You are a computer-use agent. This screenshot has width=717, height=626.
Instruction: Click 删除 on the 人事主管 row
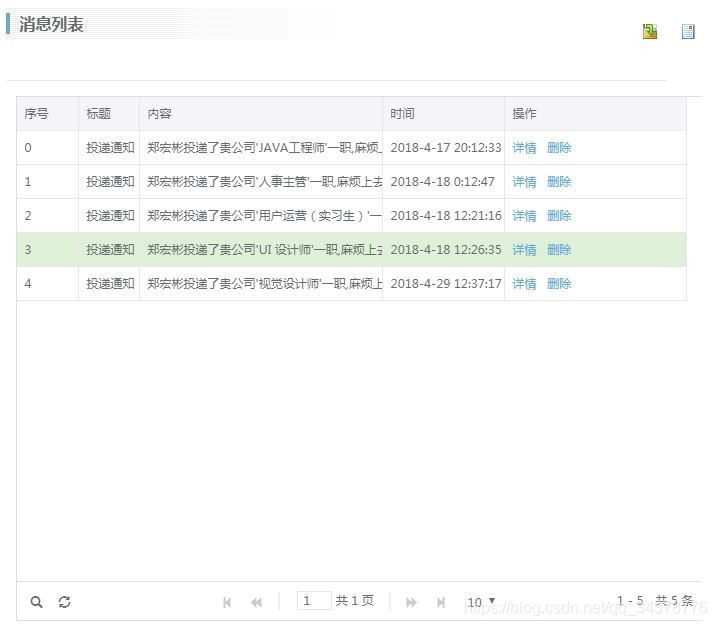tap(559, 182)
